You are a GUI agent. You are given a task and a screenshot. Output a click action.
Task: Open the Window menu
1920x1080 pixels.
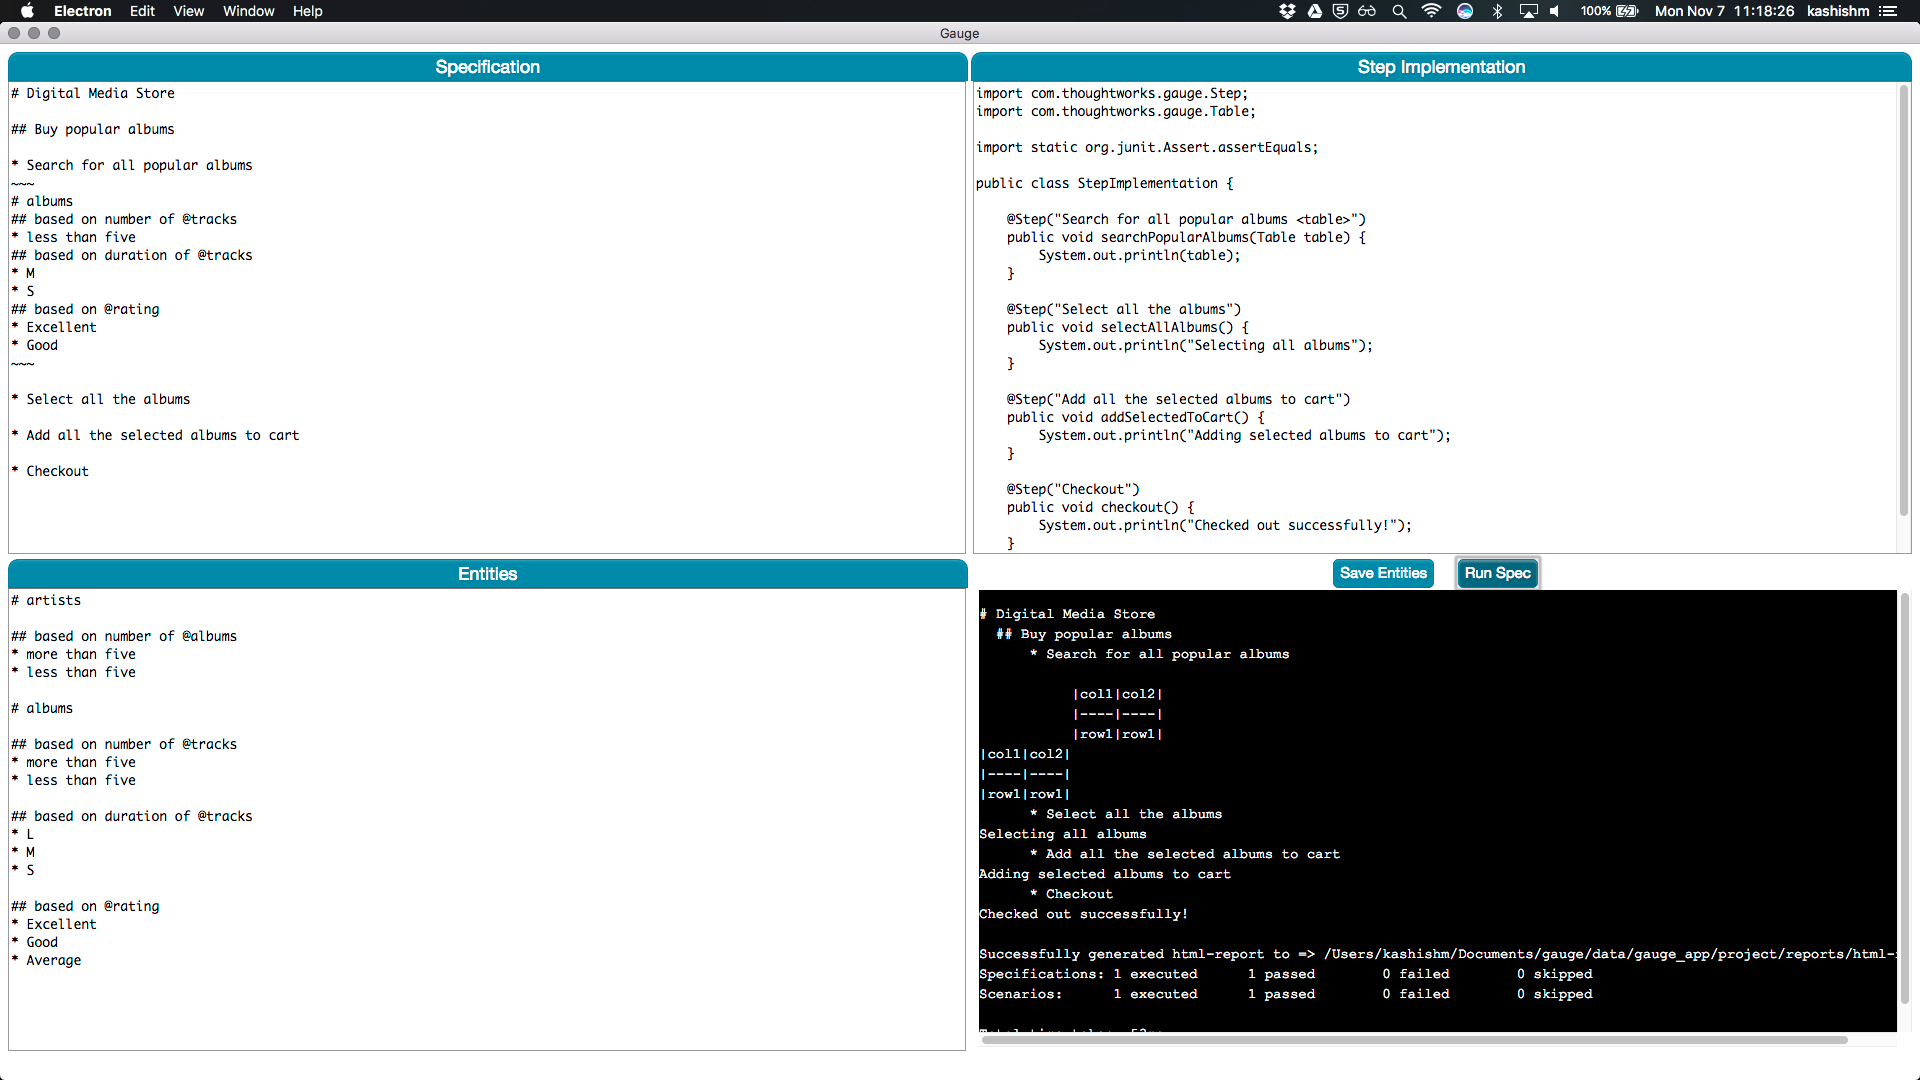coord(248,11)
